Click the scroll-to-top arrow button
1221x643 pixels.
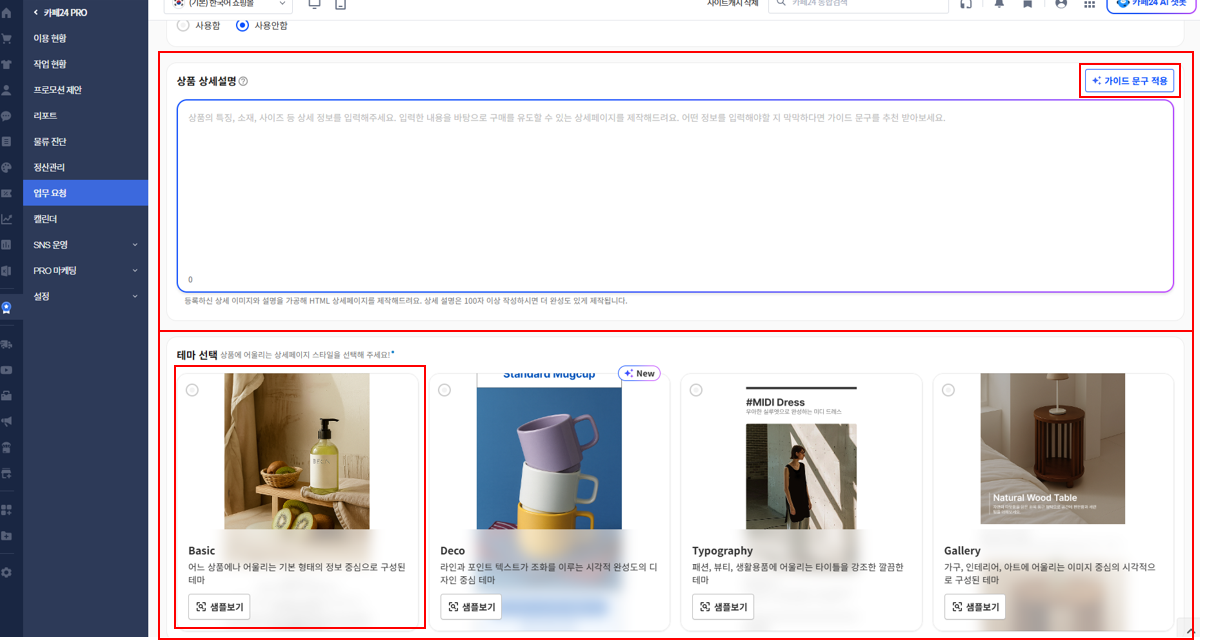[x=1188, y=629]
